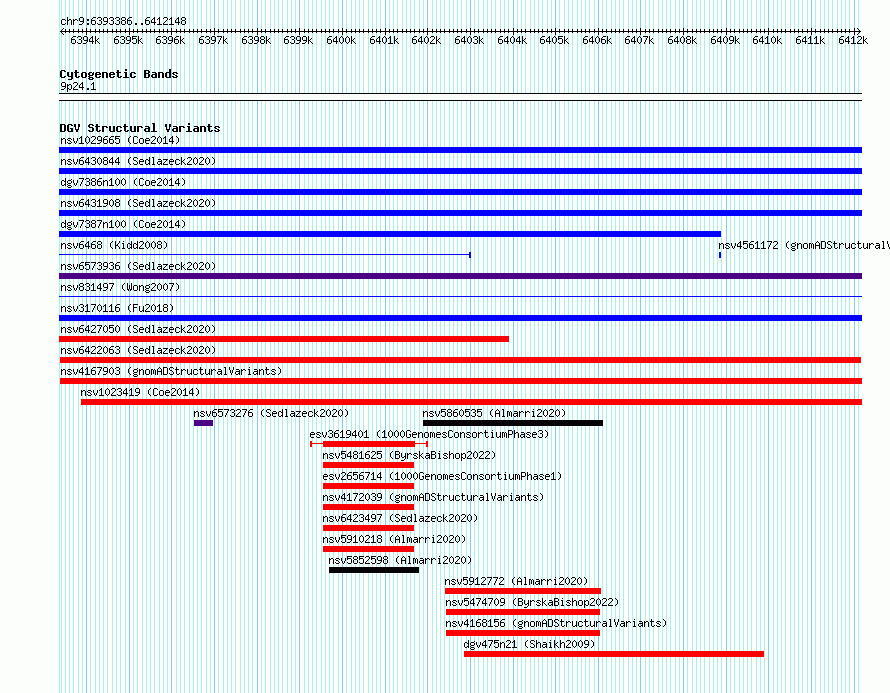Open nsv6573276 (Sedlazeck2020) label
Viewport: 890px width, 693px height.
271,413
